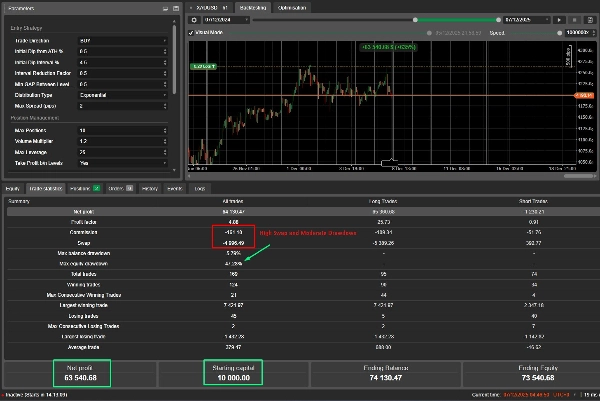Switch to the Backtesting tab

tap(253, 8)
